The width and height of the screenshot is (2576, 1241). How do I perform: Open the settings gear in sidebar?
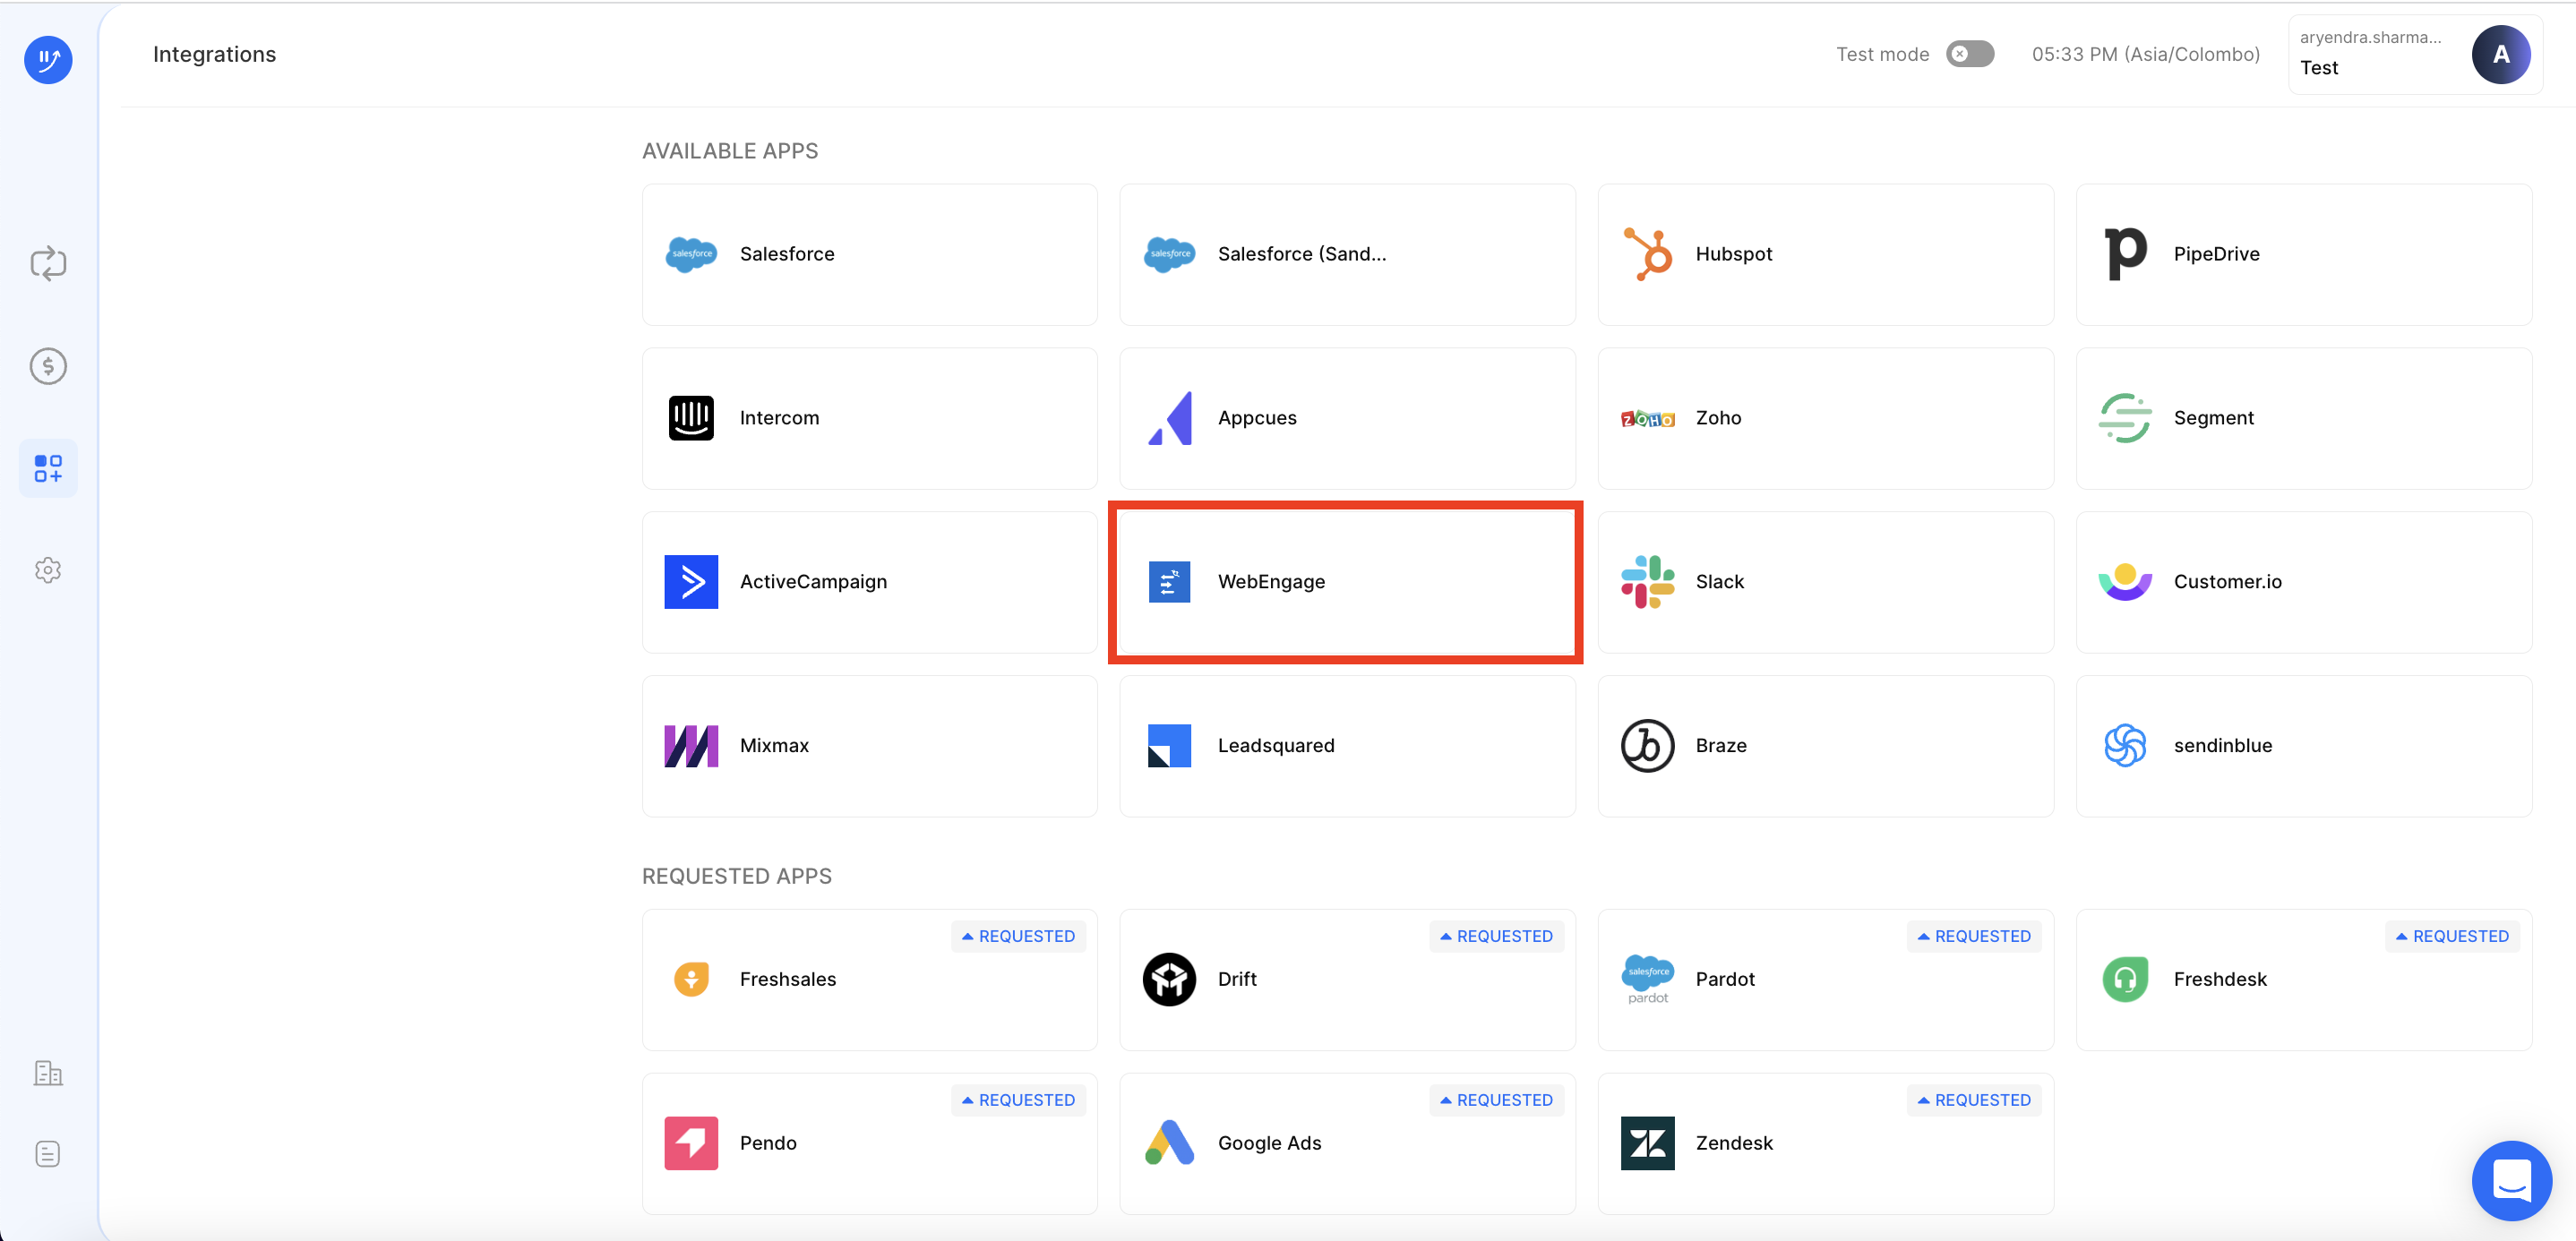coord(48,570)
